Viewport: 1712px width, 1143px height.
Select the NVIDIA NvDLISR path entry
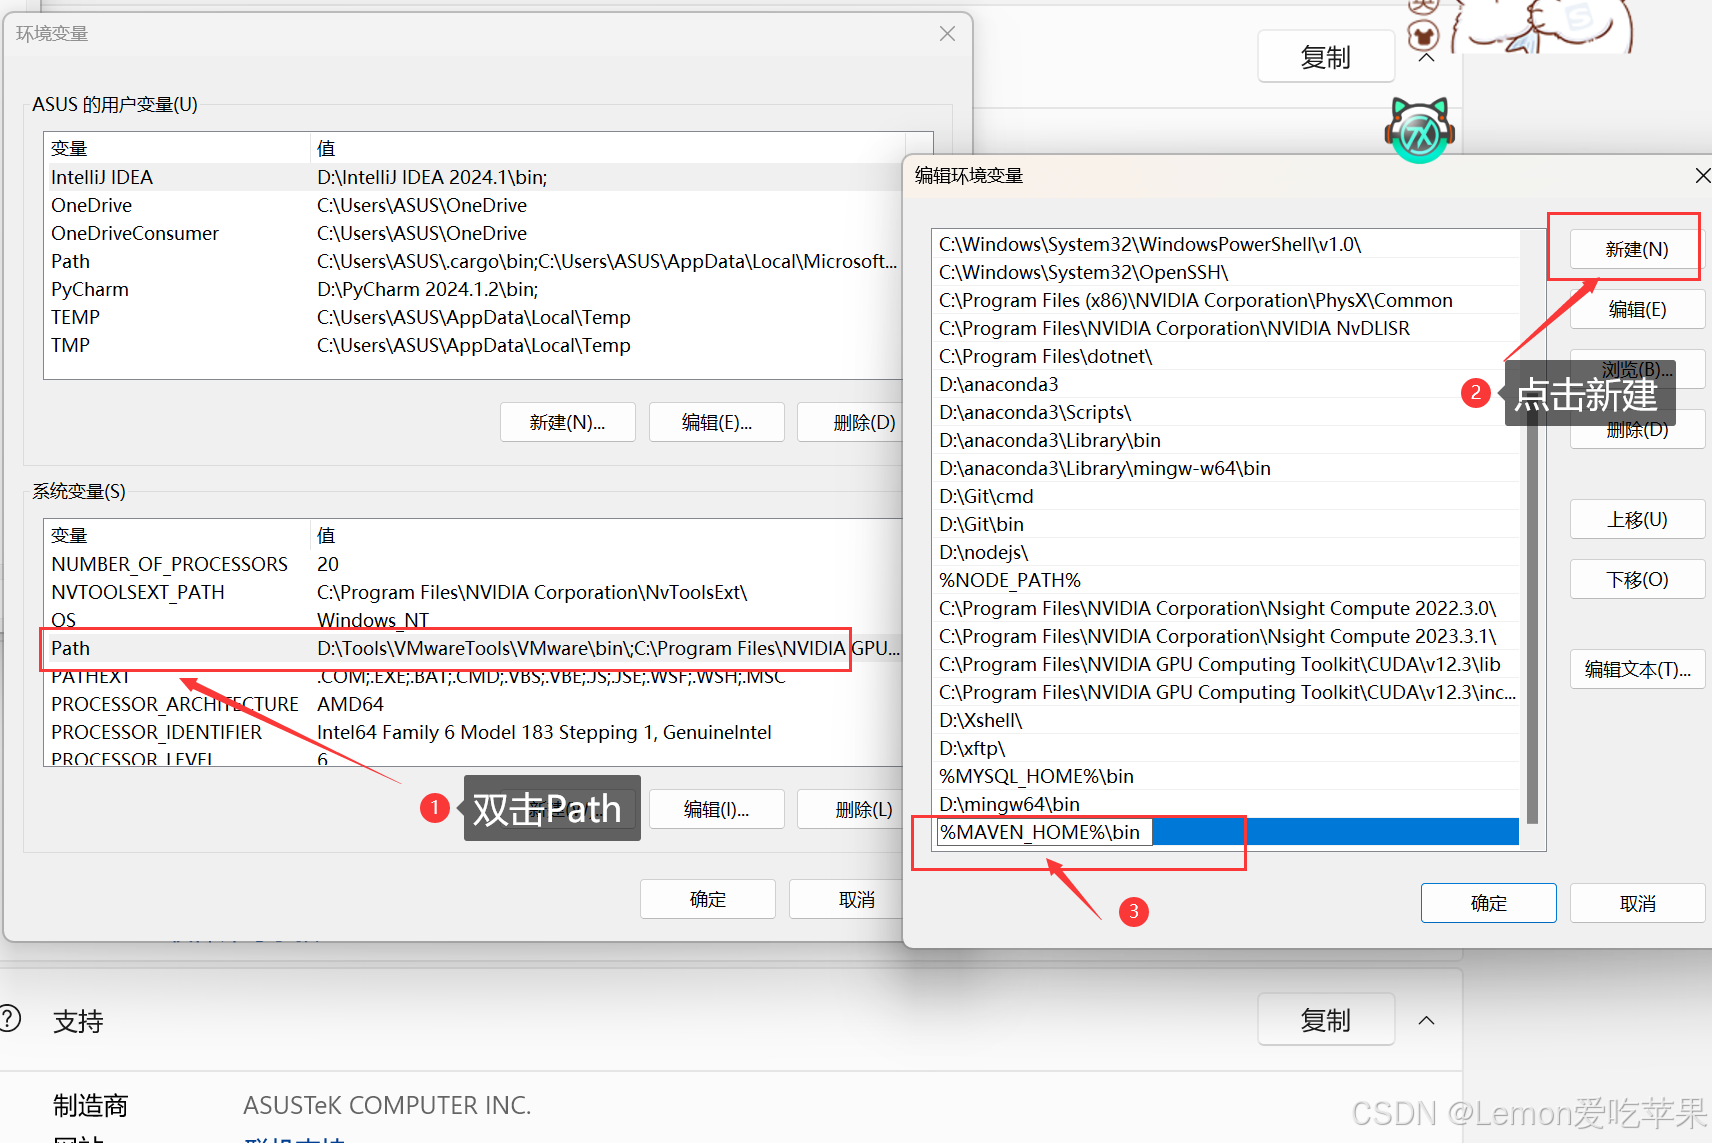[1226, 328]
